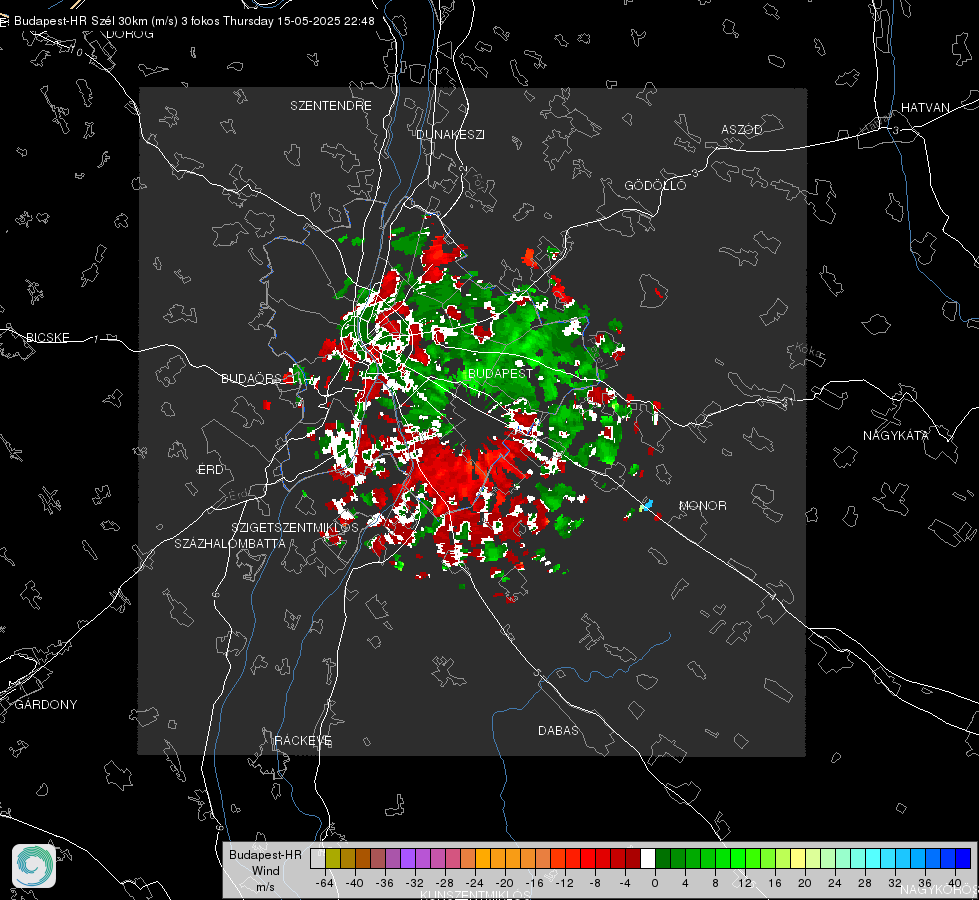
Task: Click the GÖDÖLLŐ town label
Action: [655, 185]
